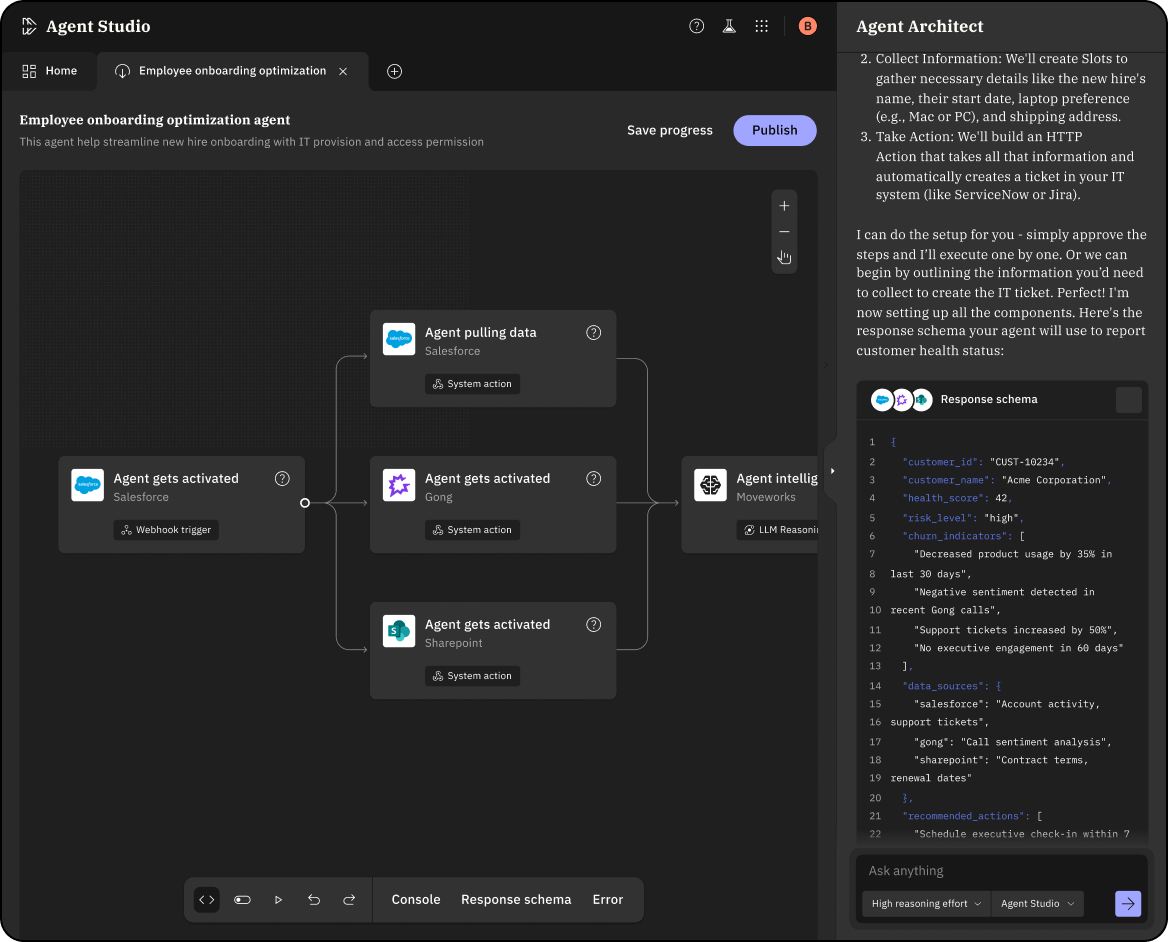Close the Employee onboarding optimization tab
The height and width of the screenshot is (942, 1168).
pos(343,71)
